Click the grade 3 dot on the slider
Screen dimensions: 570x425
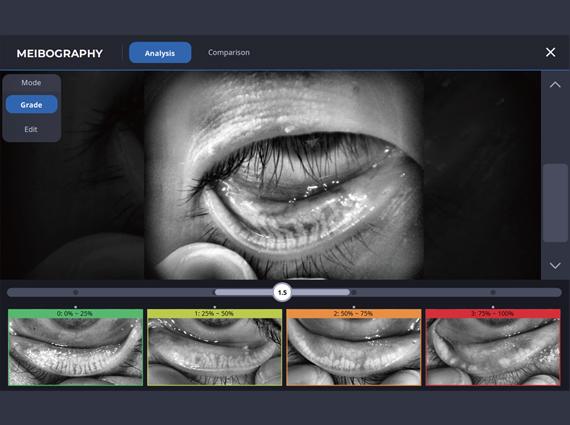coord(493,292)
